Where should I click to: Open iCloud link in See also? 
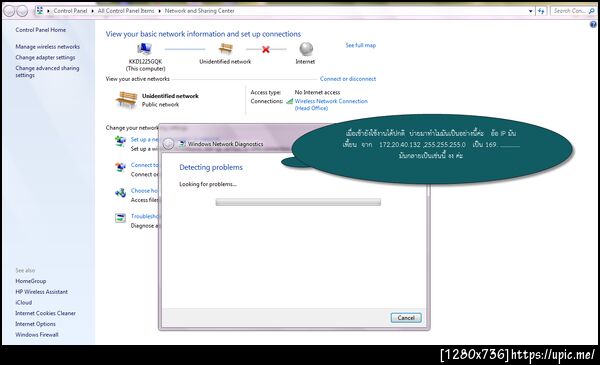point(23,303)
